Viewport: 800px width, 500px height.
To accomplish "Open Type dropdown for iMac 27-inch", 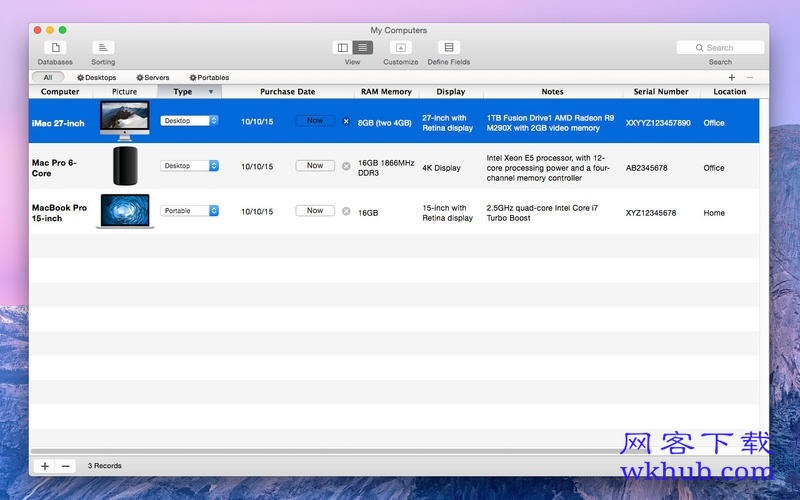I will point(189,121).
